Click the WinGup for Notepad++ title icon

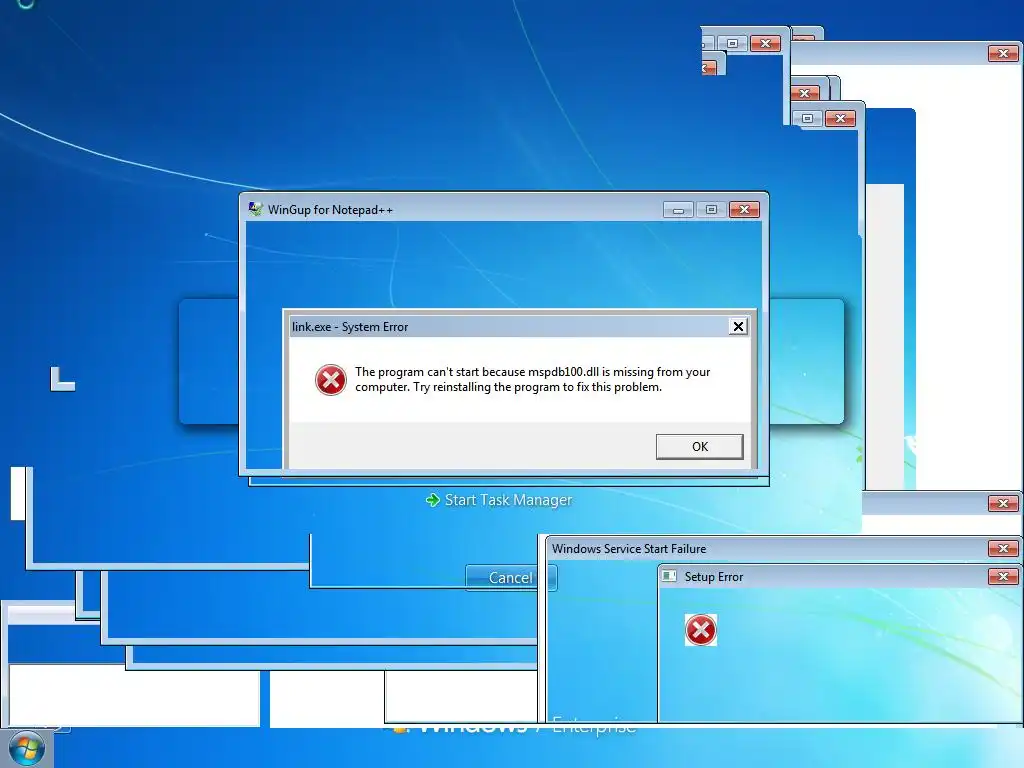coord(255,209)
